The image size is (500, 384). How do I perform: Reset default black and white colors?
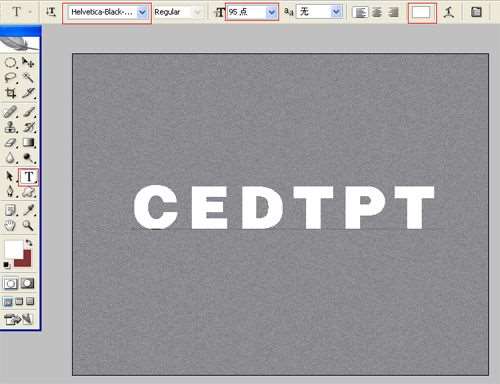(6, 265)
